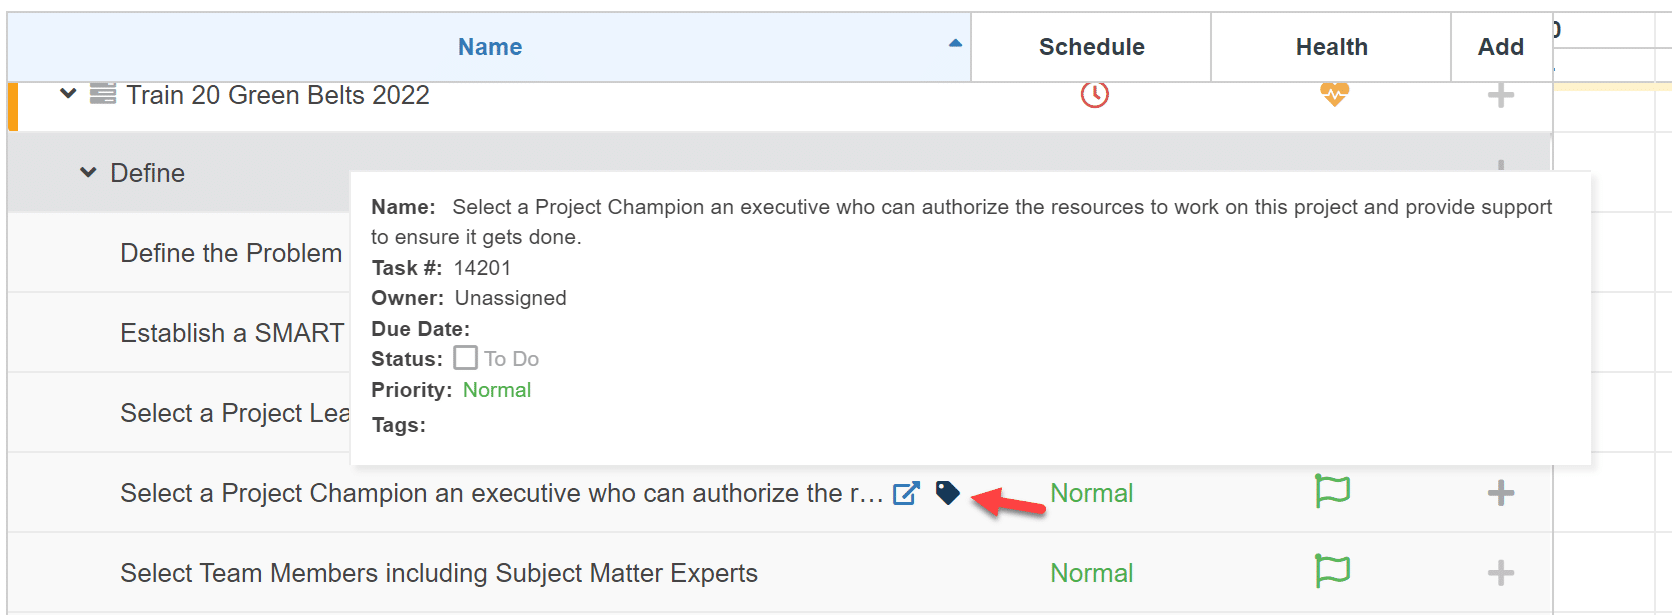Click the orange health heartbeat icon

point(1332,95)
